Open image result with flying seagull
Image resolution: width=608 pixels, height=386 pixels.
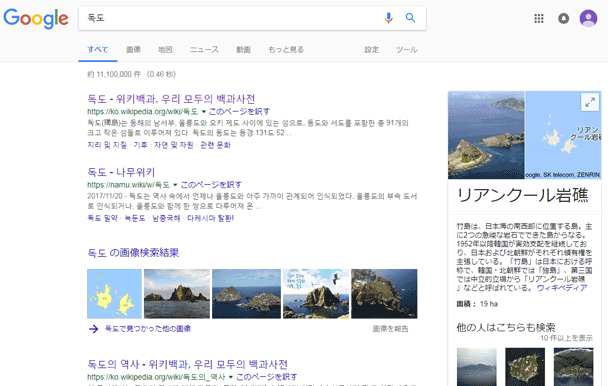tap(316, 294)
